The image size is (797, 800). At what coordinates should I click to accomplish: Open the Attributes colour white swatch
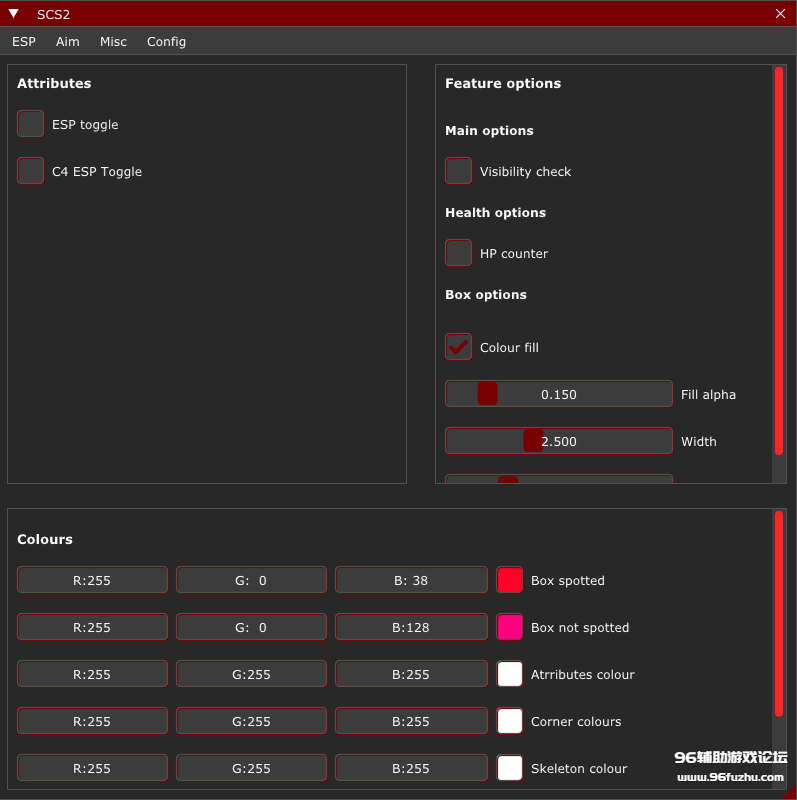pyautogui.click(x=510, y=674)
